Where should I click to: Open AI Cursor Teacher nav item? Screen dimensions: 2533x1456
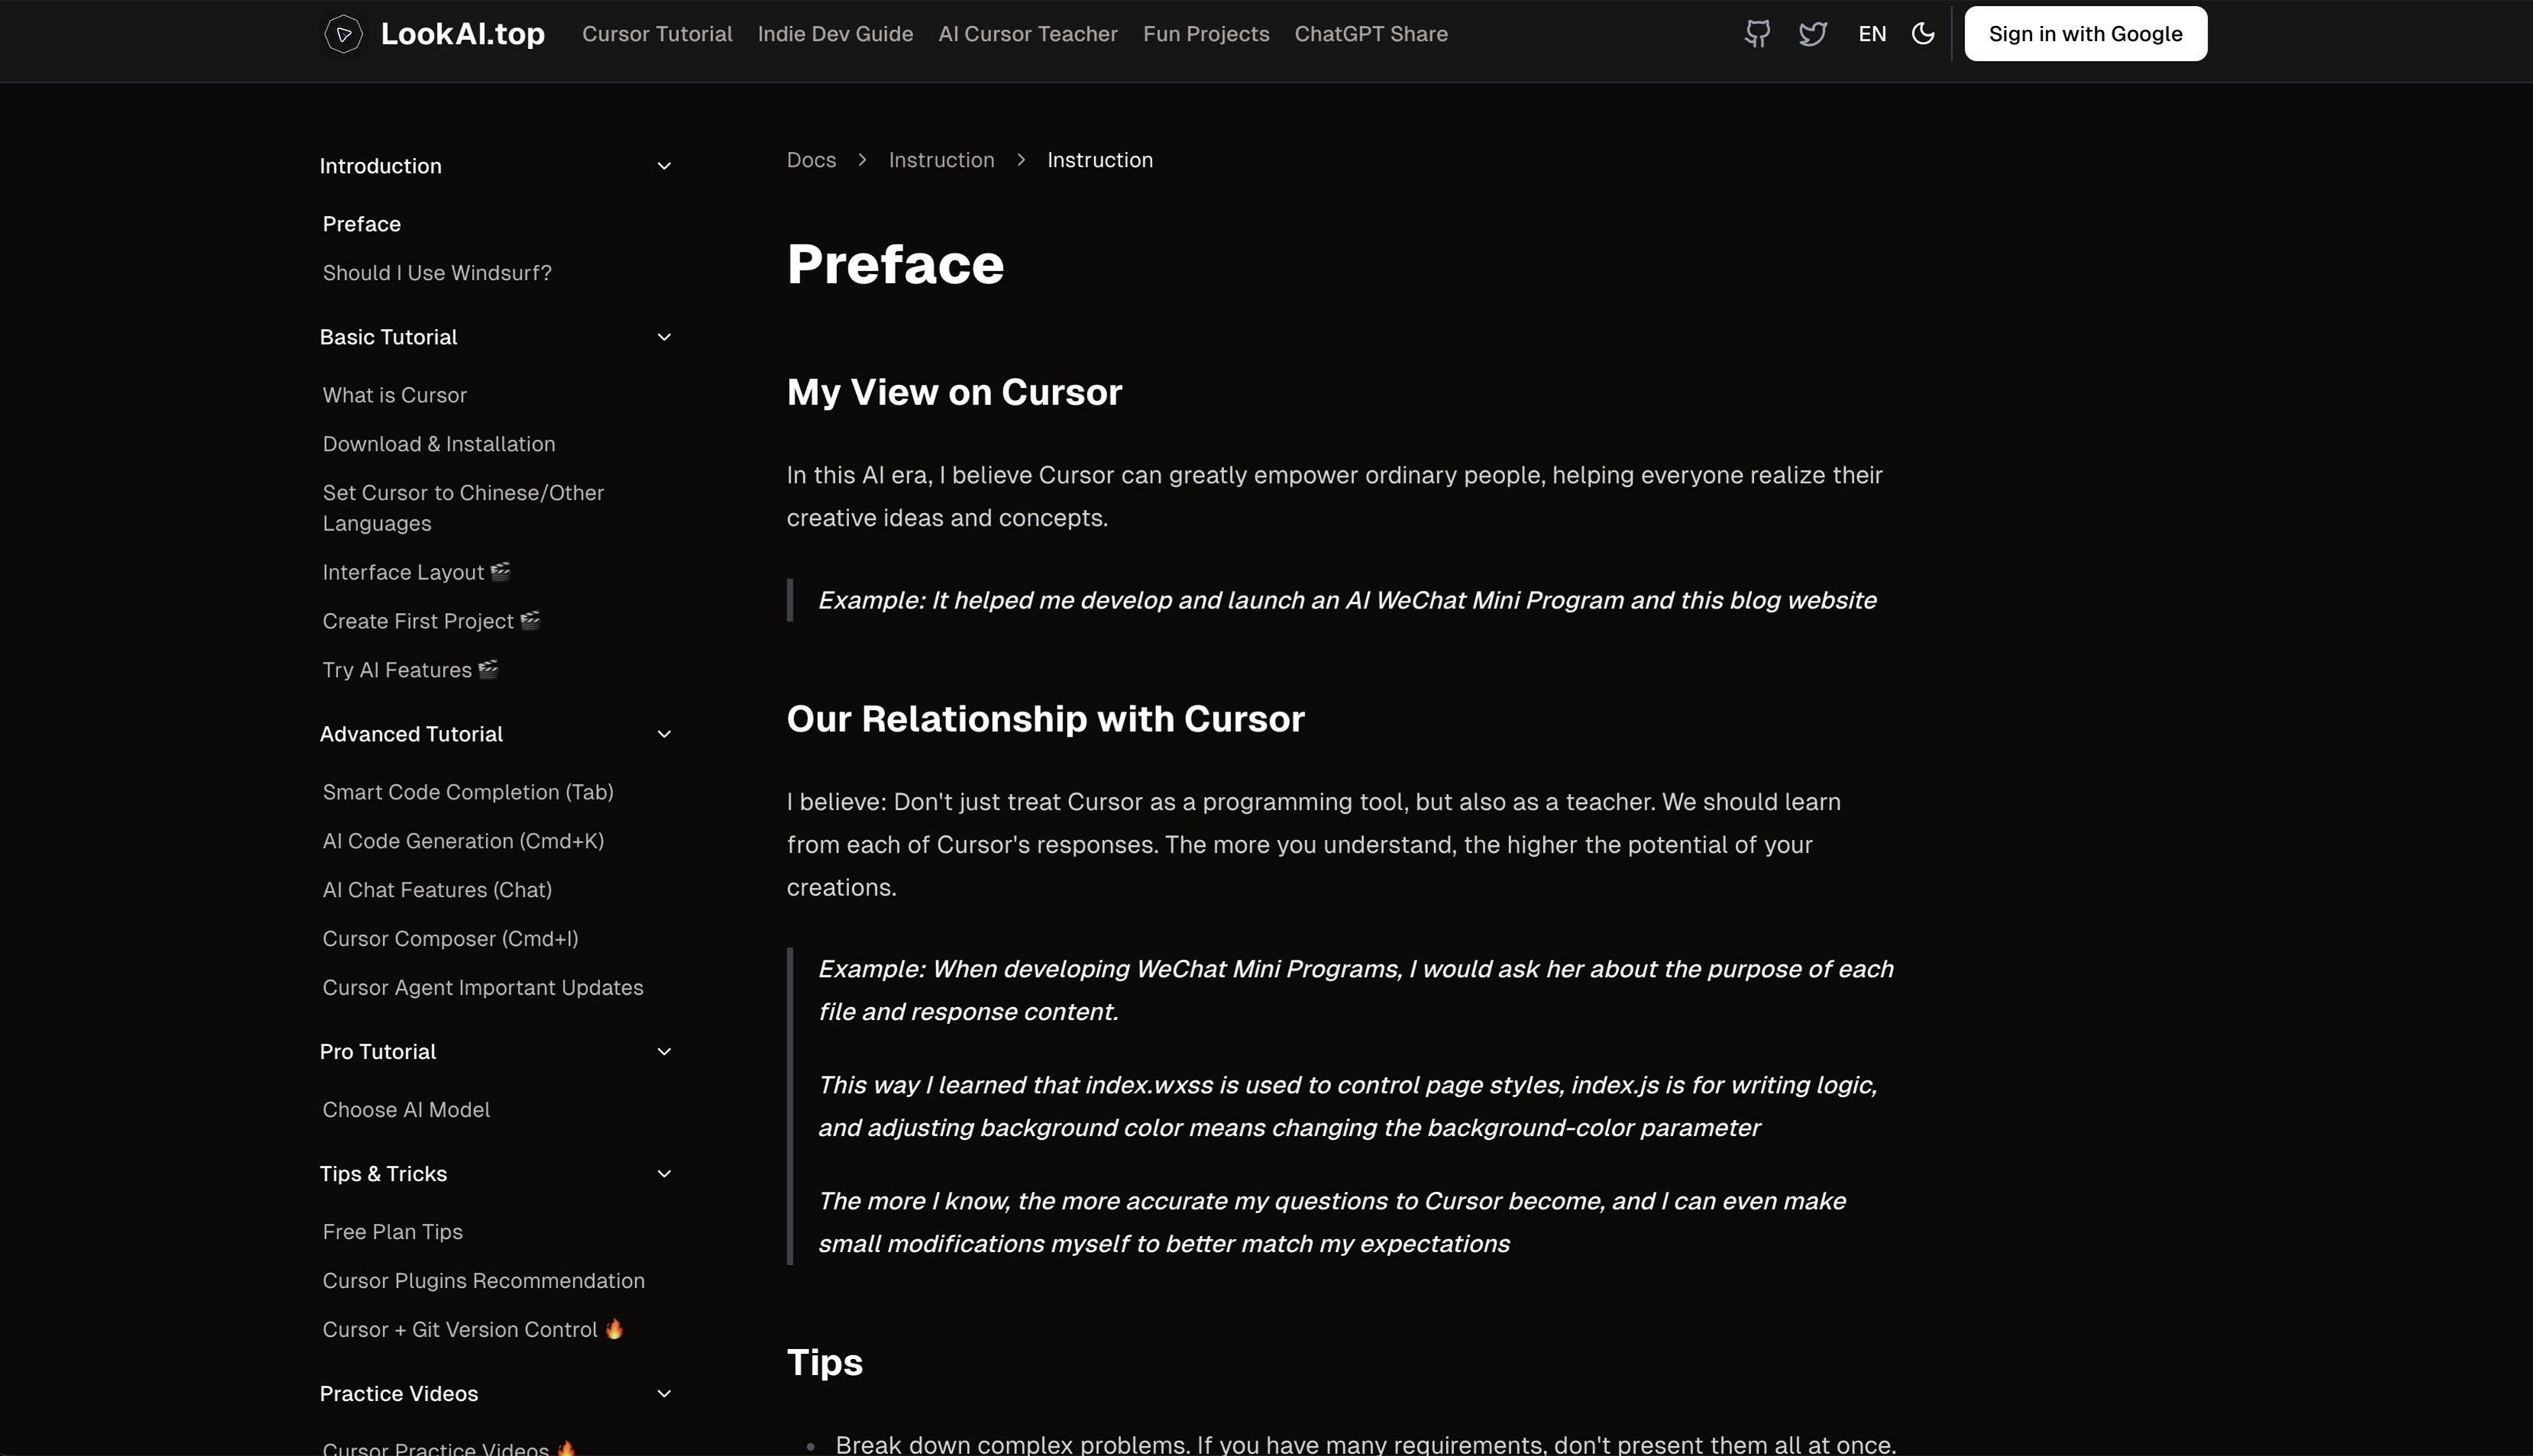(1027, 34)
